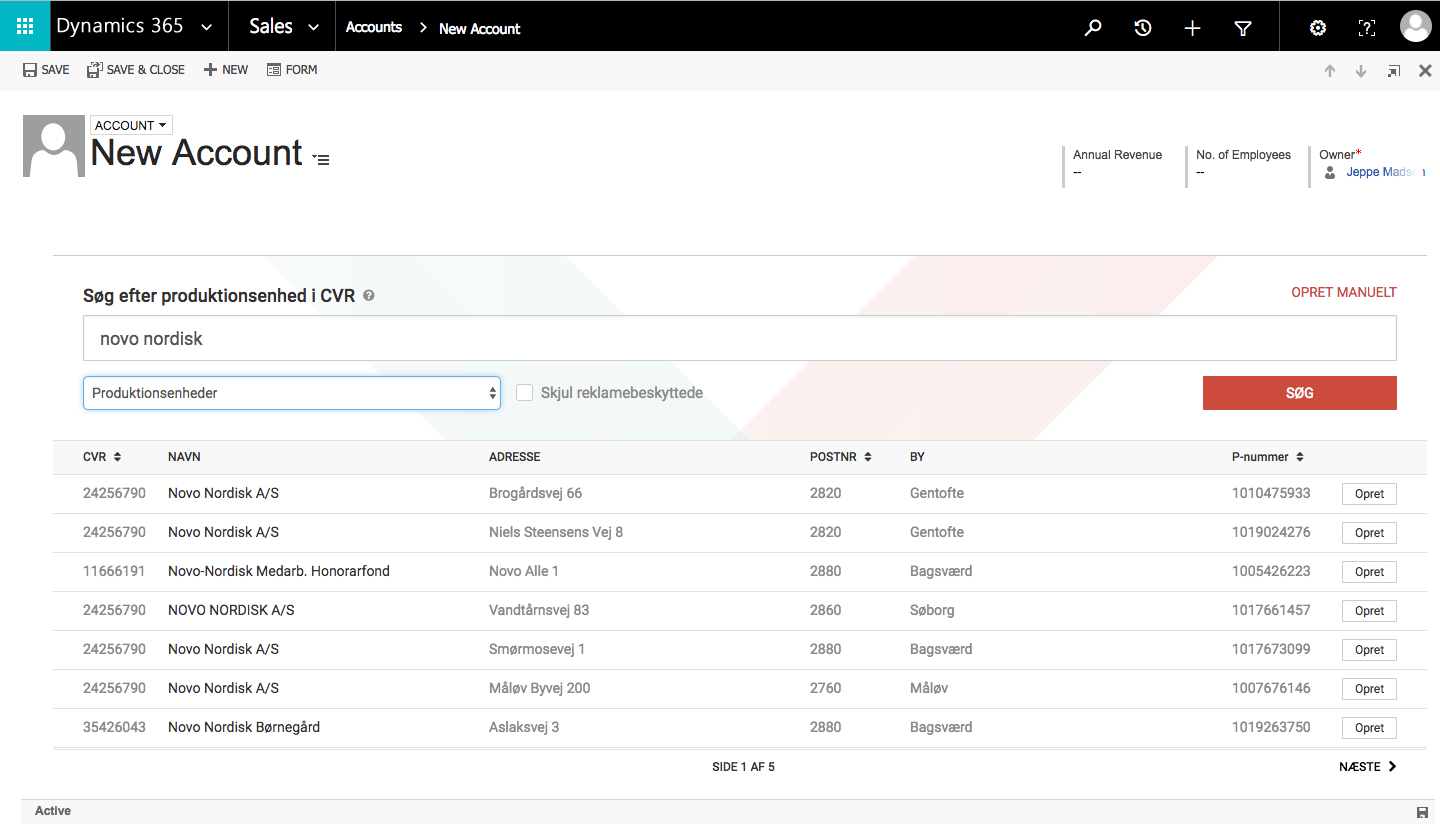Viewport: 1440px width, 826px height.
Task: Pop out the form in new window
Action: pyautogui.click(x=1393, y=71)
